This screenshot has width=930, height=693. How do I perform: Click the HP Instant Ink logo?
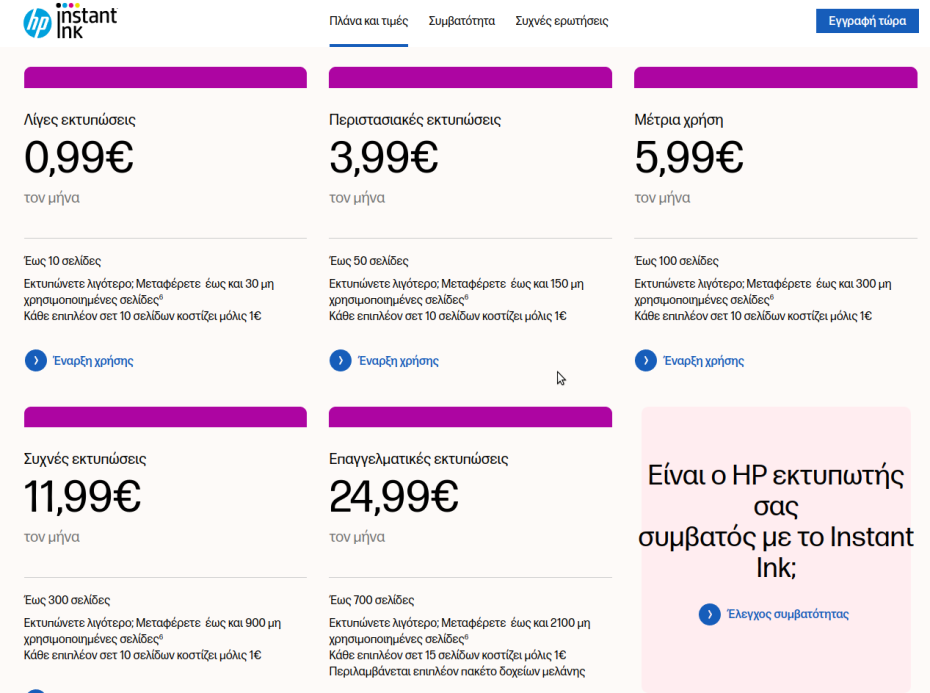pyautogui.click(x=70, y=21)
